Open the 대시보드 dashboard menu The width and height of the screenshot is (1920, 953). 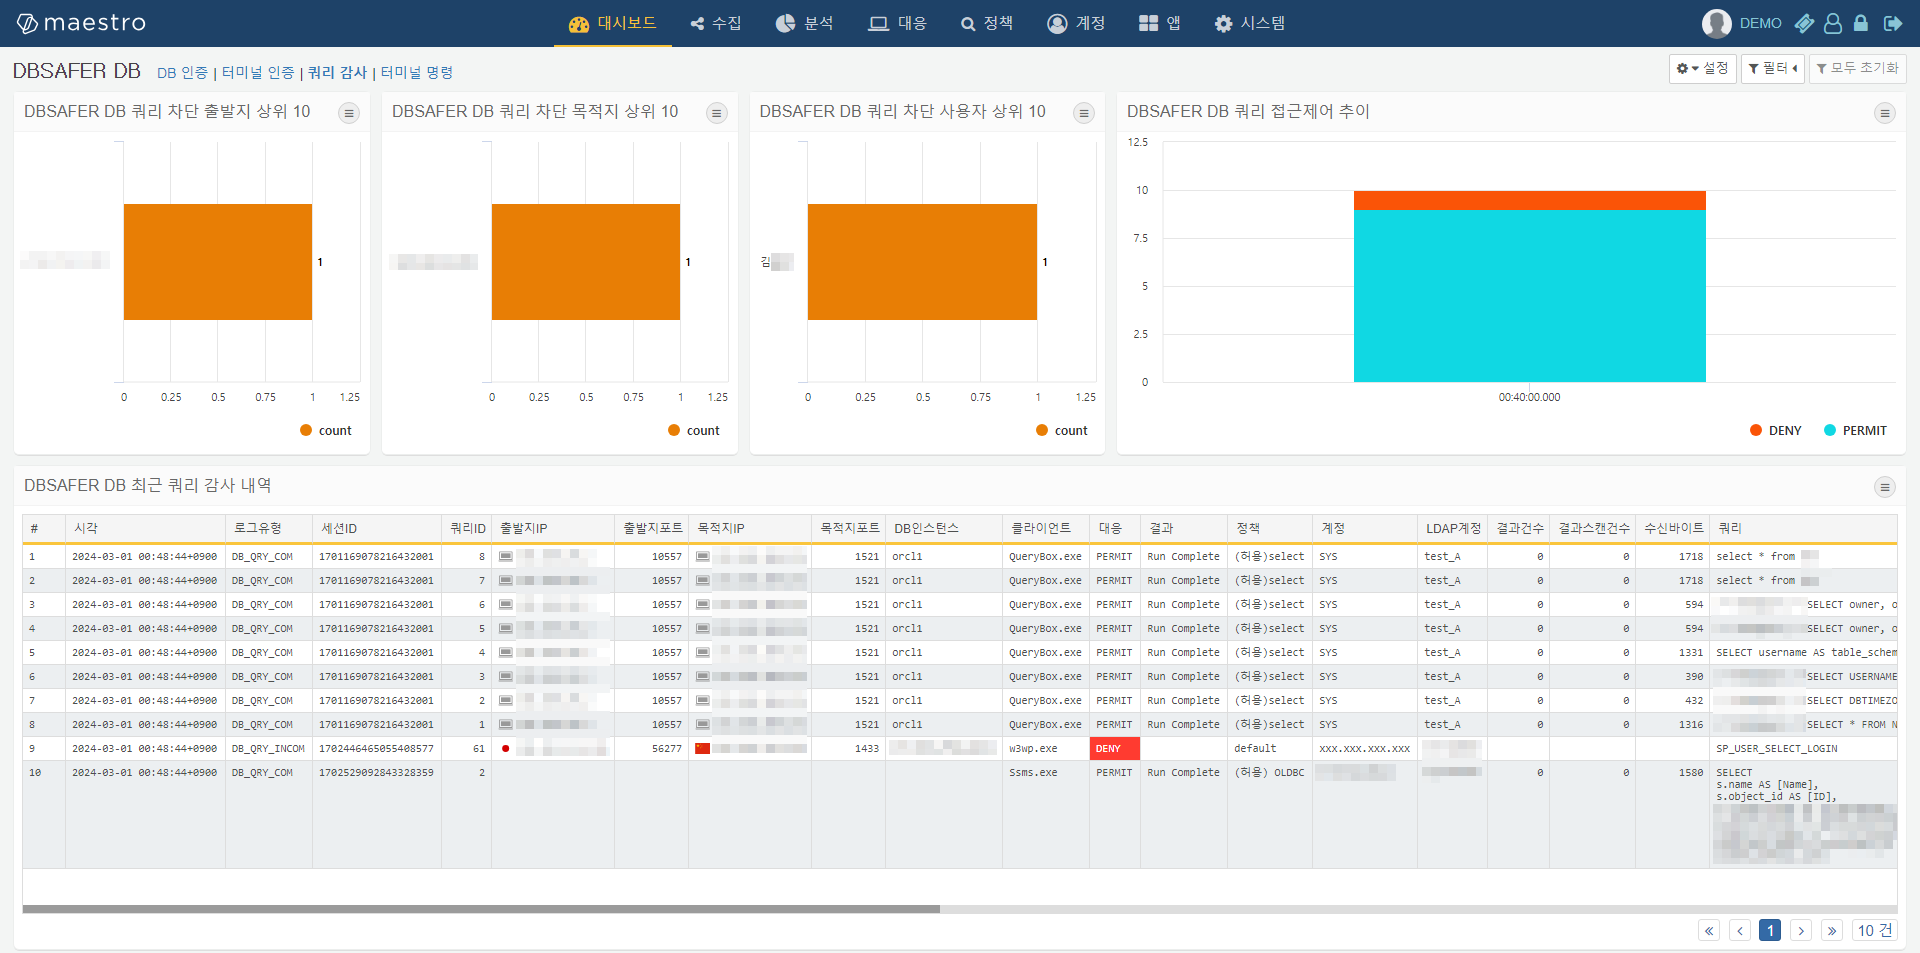(612, 23)
